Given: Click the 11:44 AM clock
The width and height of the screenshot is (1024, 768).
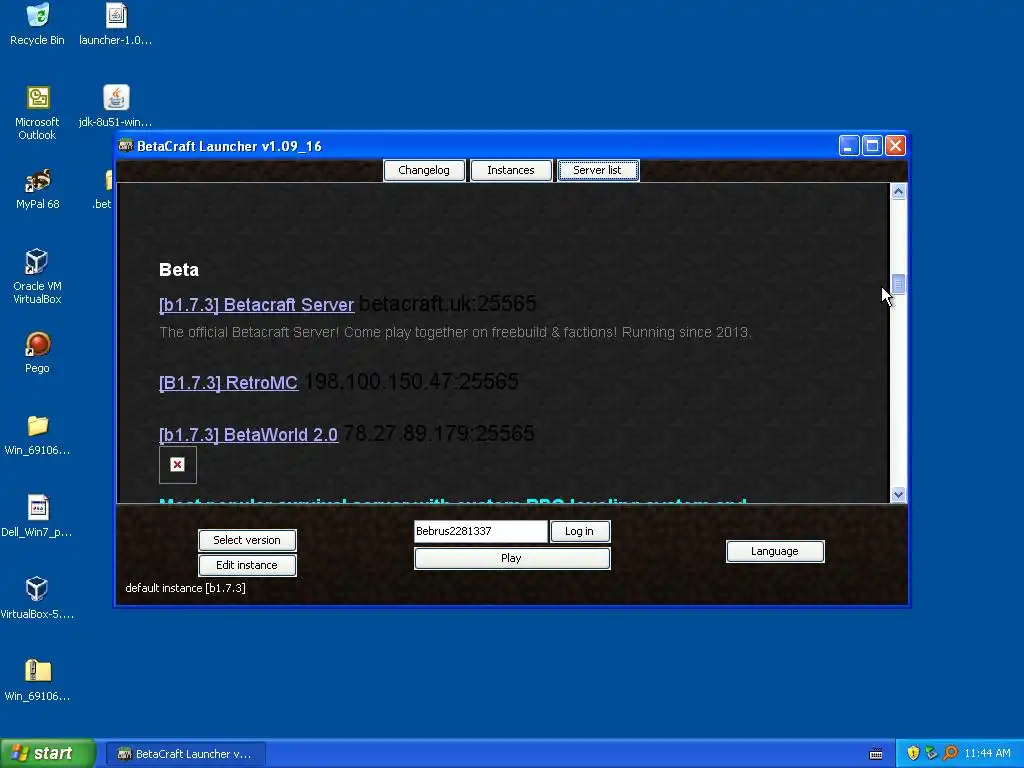Looking at the screenshot, I should pos(987,753).
